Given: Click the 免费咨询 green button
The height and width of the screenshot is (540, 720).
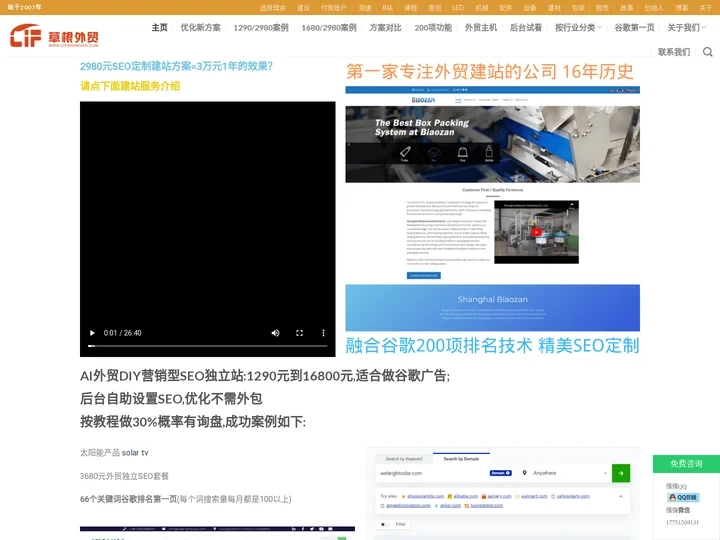Looking at the screenshot, I should point(686,464).
